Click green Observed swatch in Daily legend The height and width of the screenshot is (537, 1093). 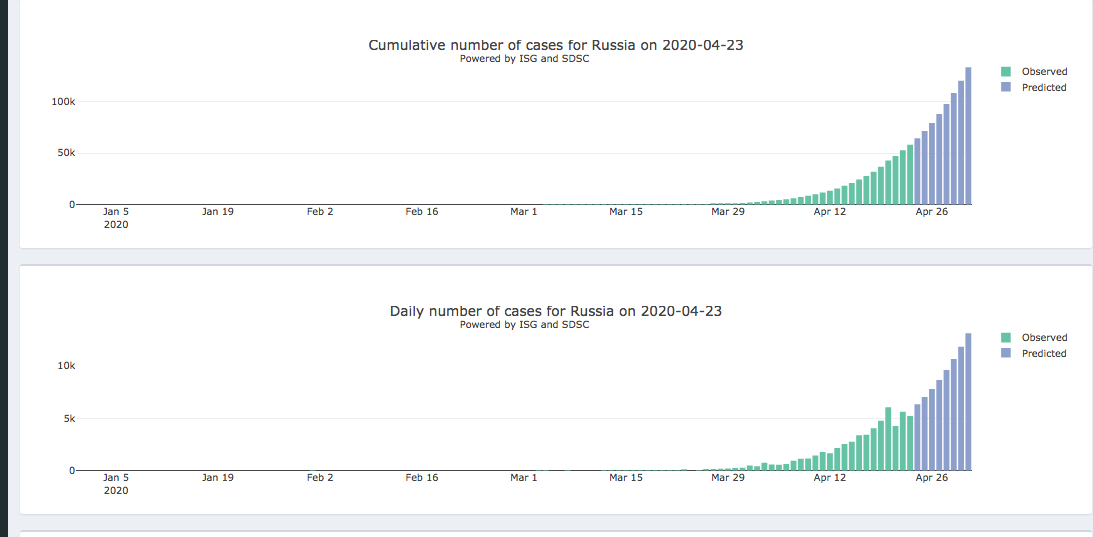pyautogui.click(x=1006, y=338)
